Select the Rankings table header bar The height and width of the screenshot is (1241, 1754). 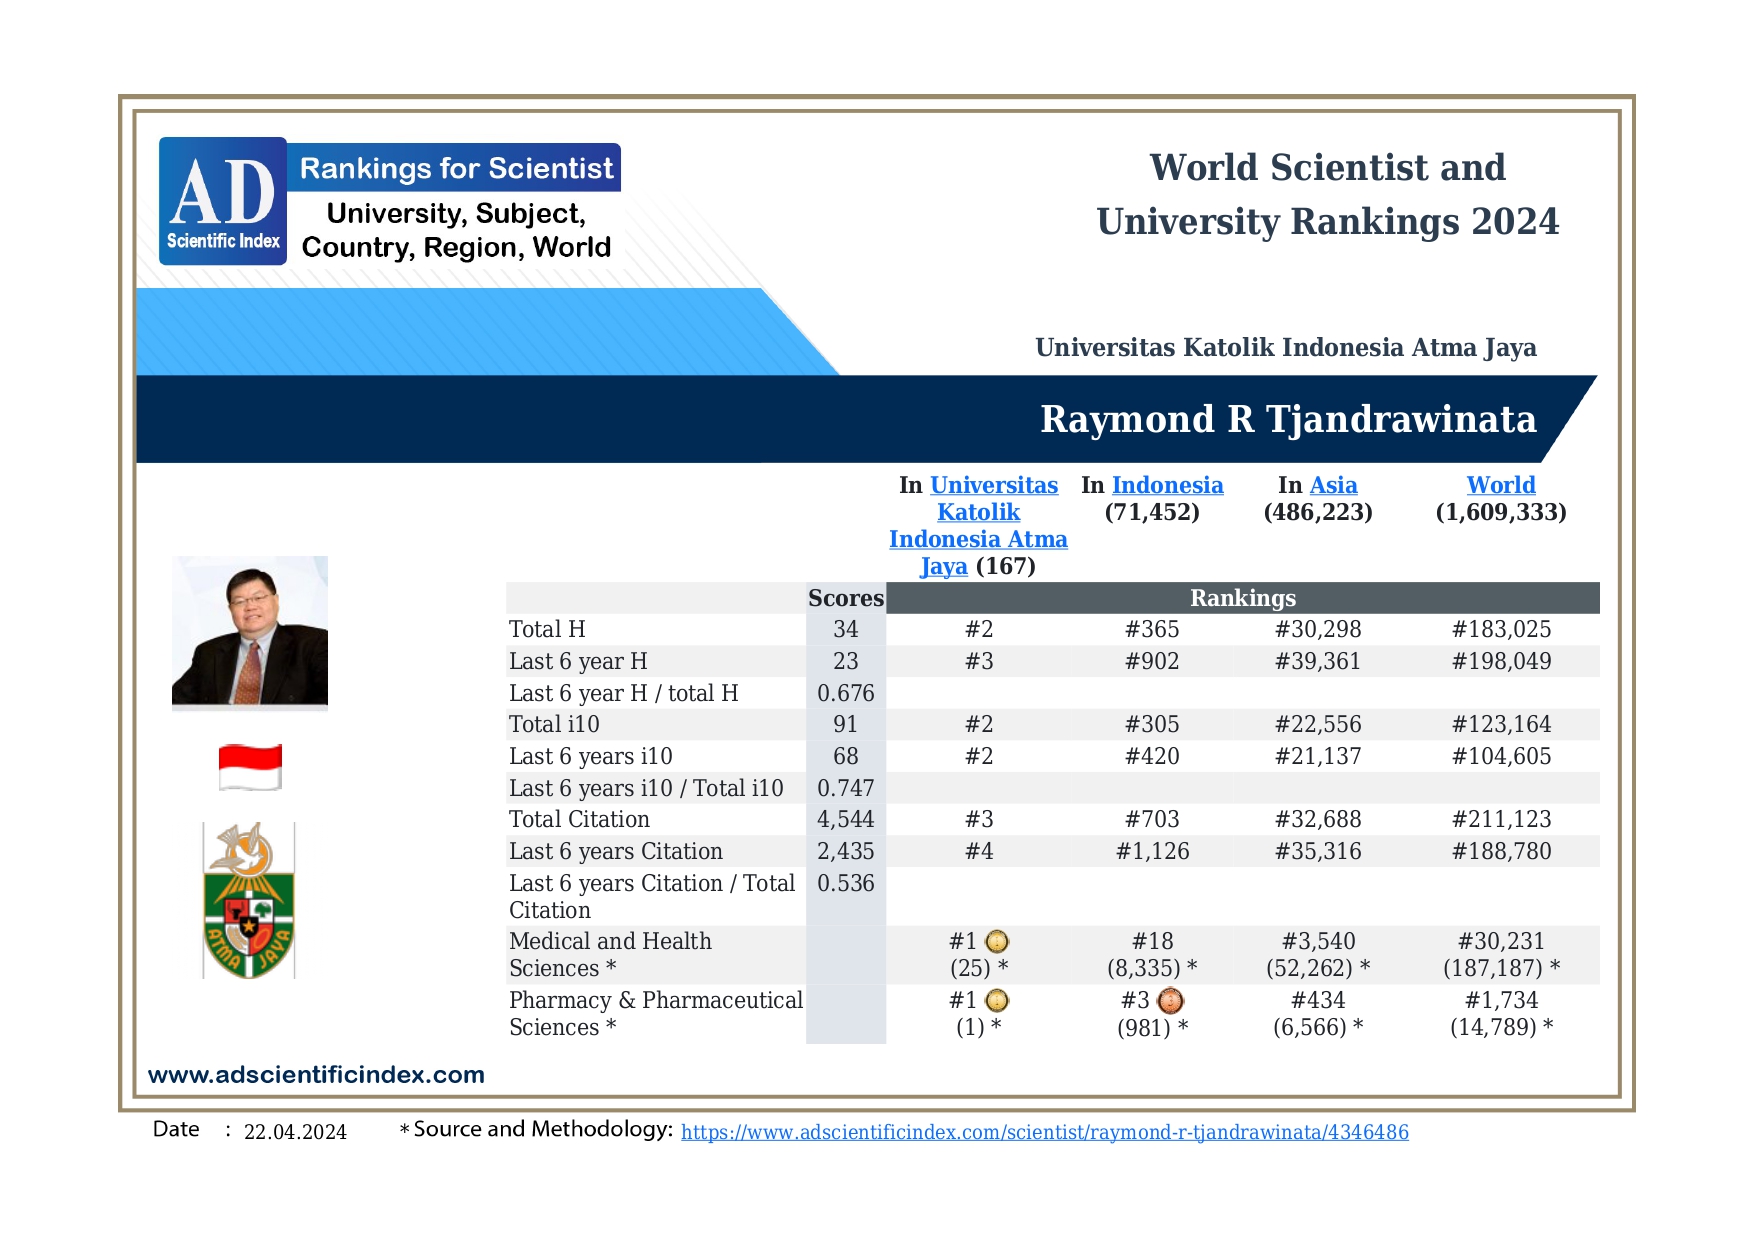(1242, 598)
